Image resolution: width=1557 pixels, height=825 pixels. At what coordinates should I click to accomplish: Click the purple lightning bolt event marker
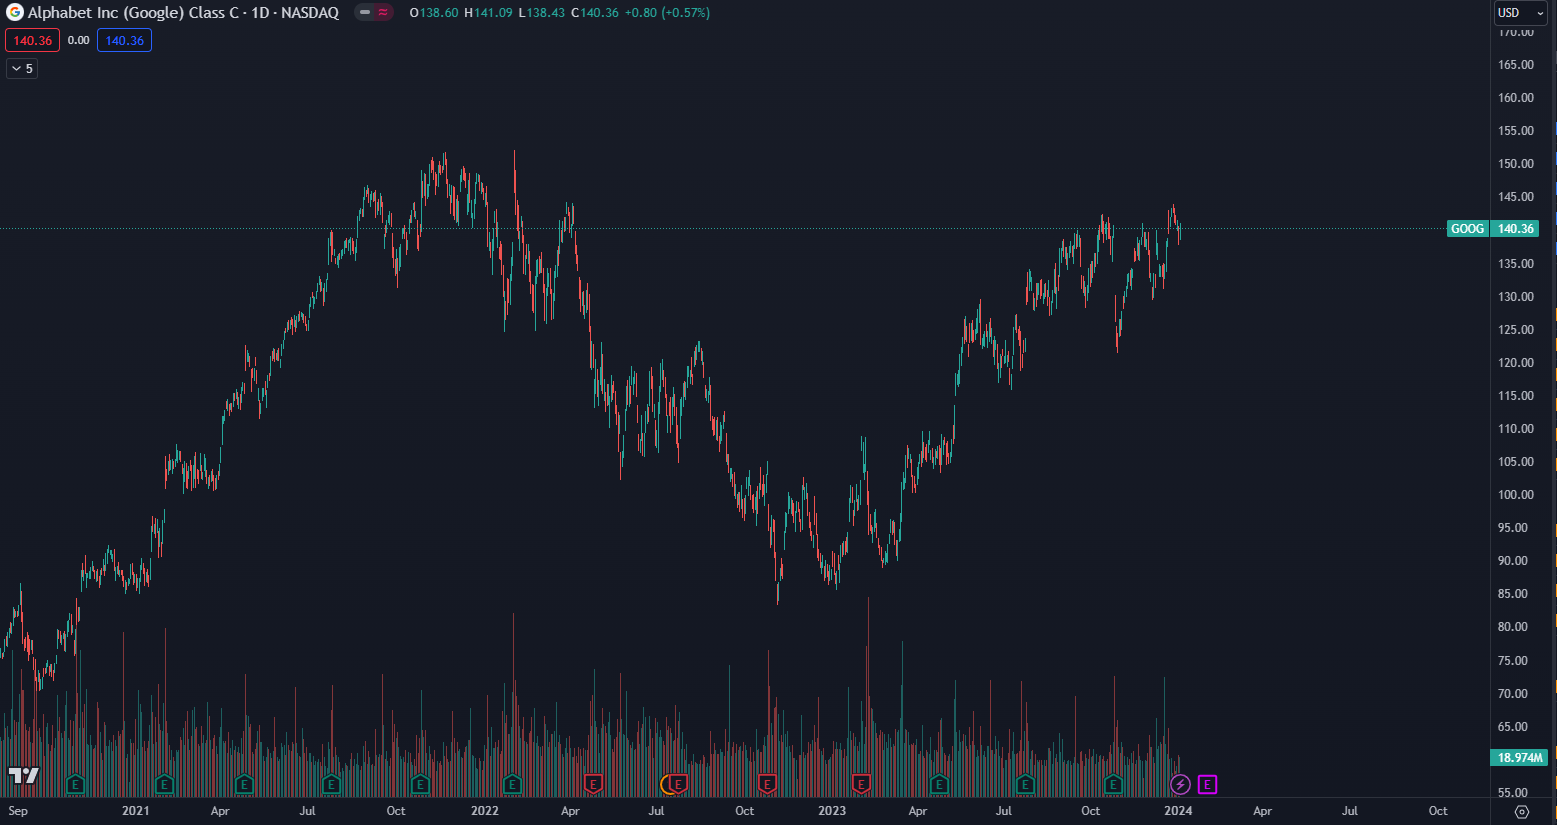tap(1180, 785)
